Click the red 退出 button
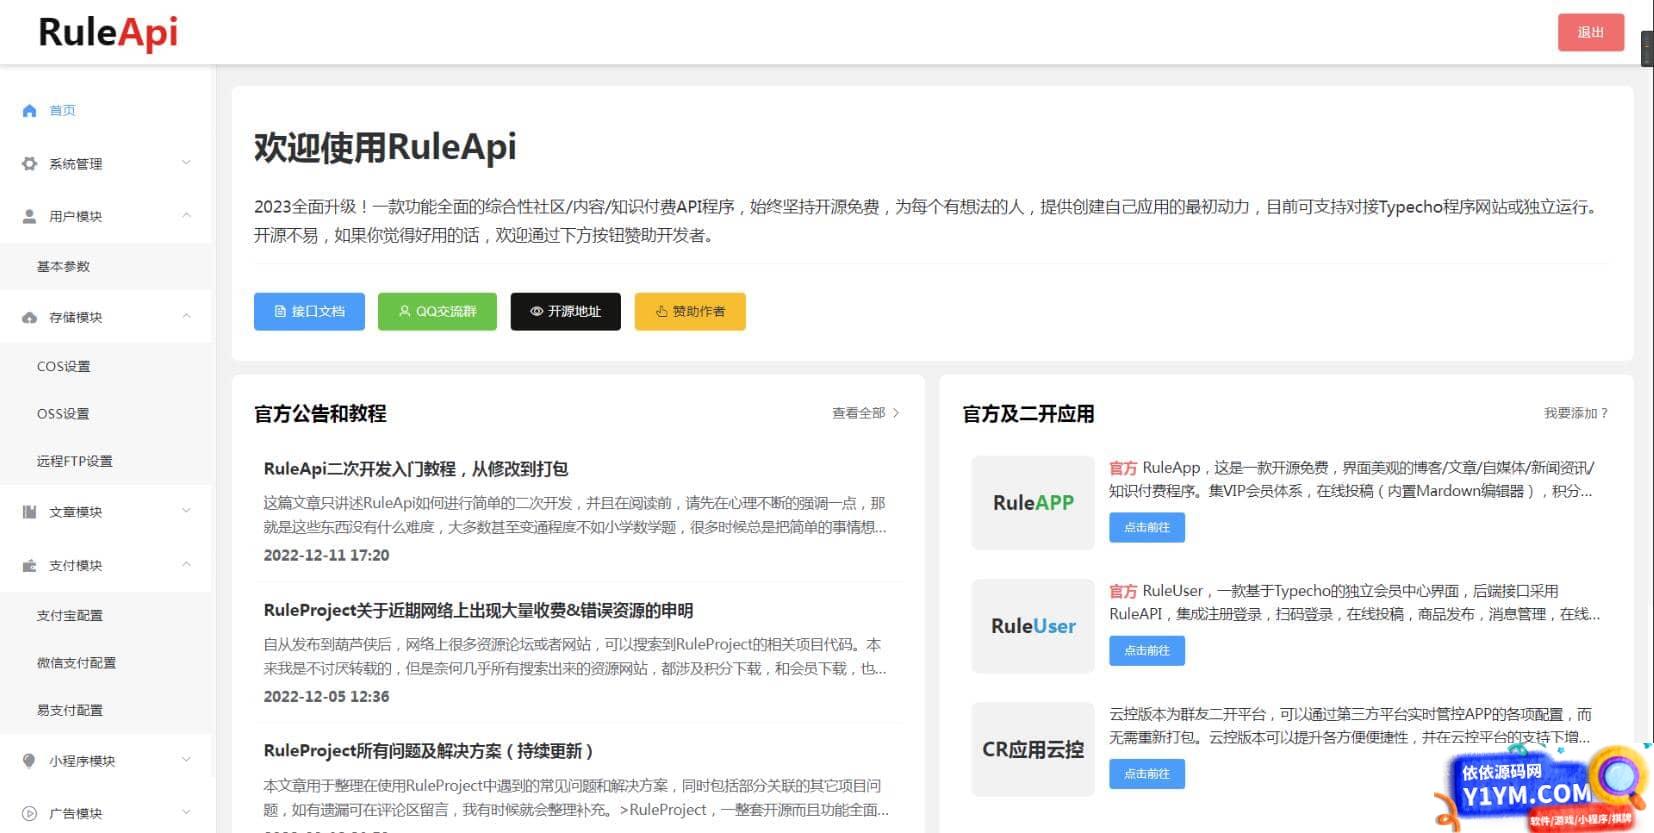The width and height of the screenshot is (1654, 833). pyautogui.click(x=1590, y=33)
